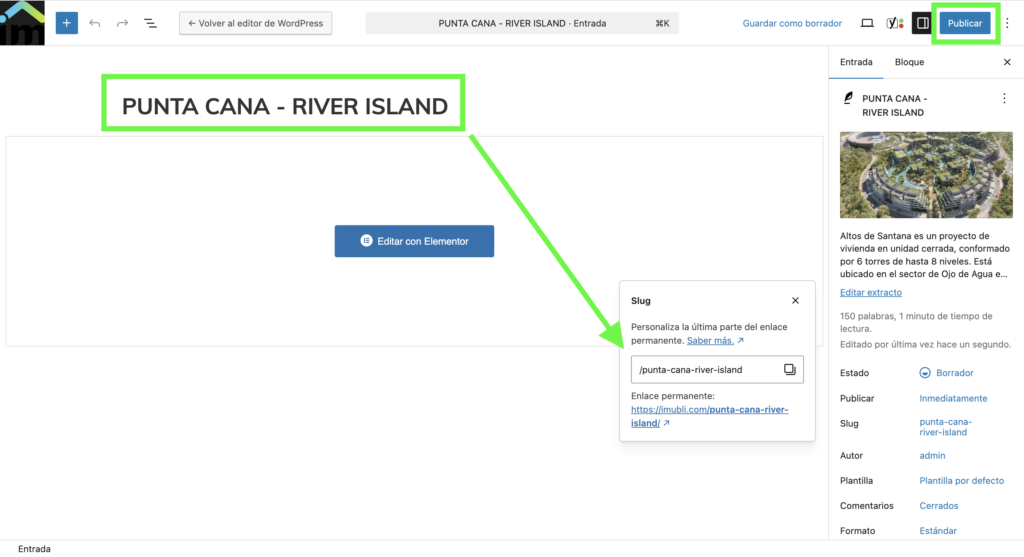Copy the slug with the copy icon
The height and width of the screenshot is (557, 1024).
(x=789, y=370)
